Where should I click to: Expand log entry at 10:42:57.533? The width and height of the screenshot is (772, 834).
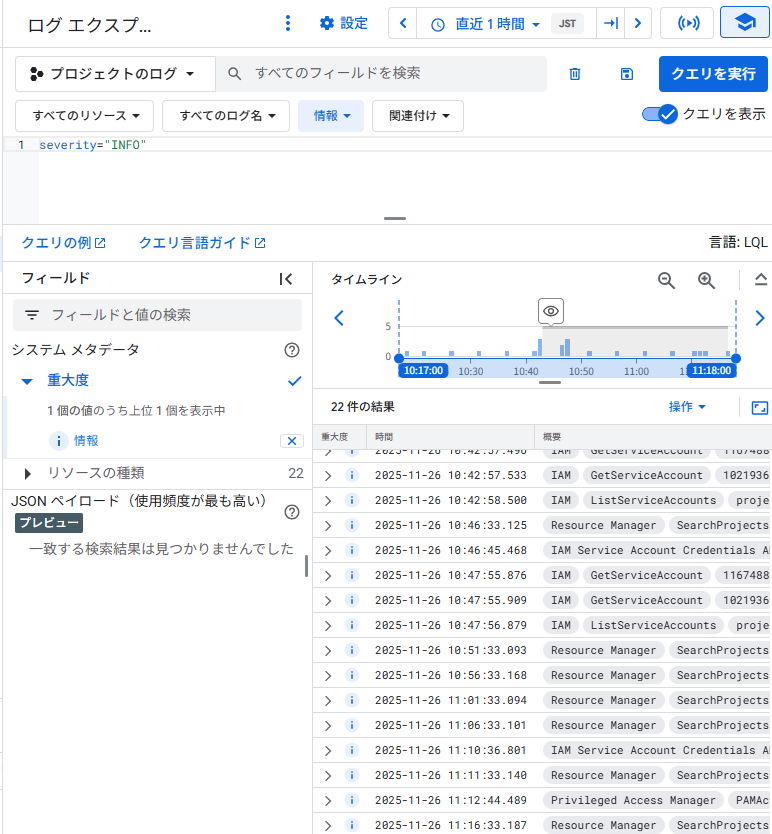pyautogui.click(x=328, y=476)
